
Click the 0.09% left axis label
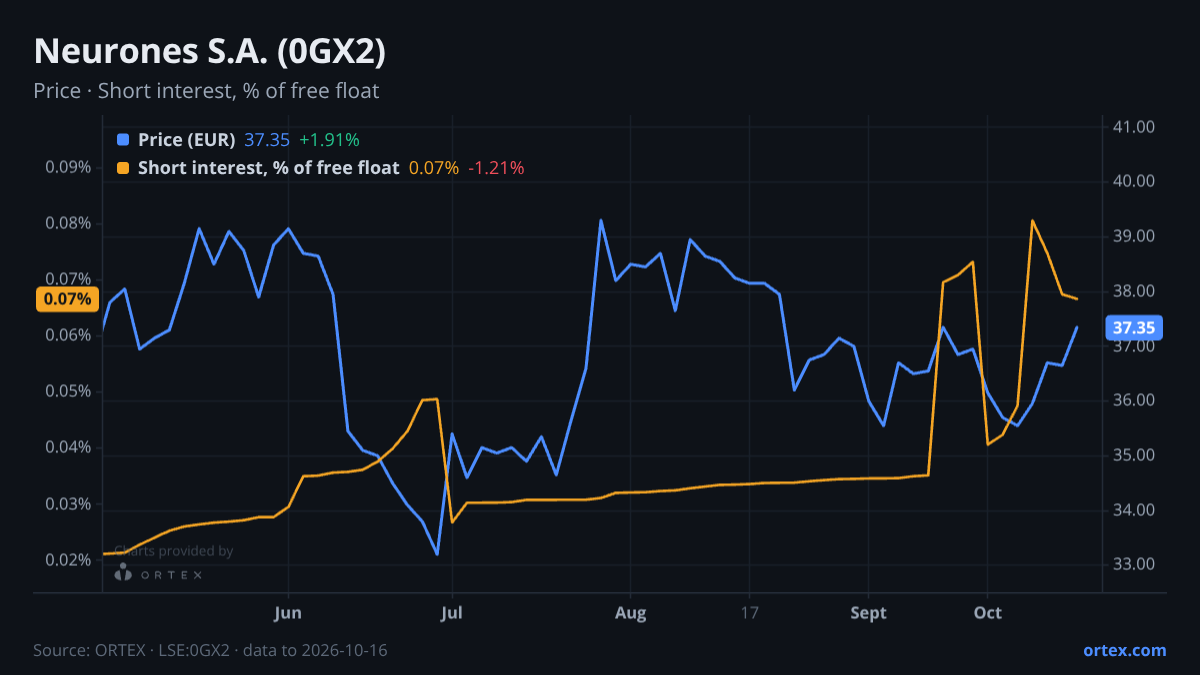coord(68,167)
